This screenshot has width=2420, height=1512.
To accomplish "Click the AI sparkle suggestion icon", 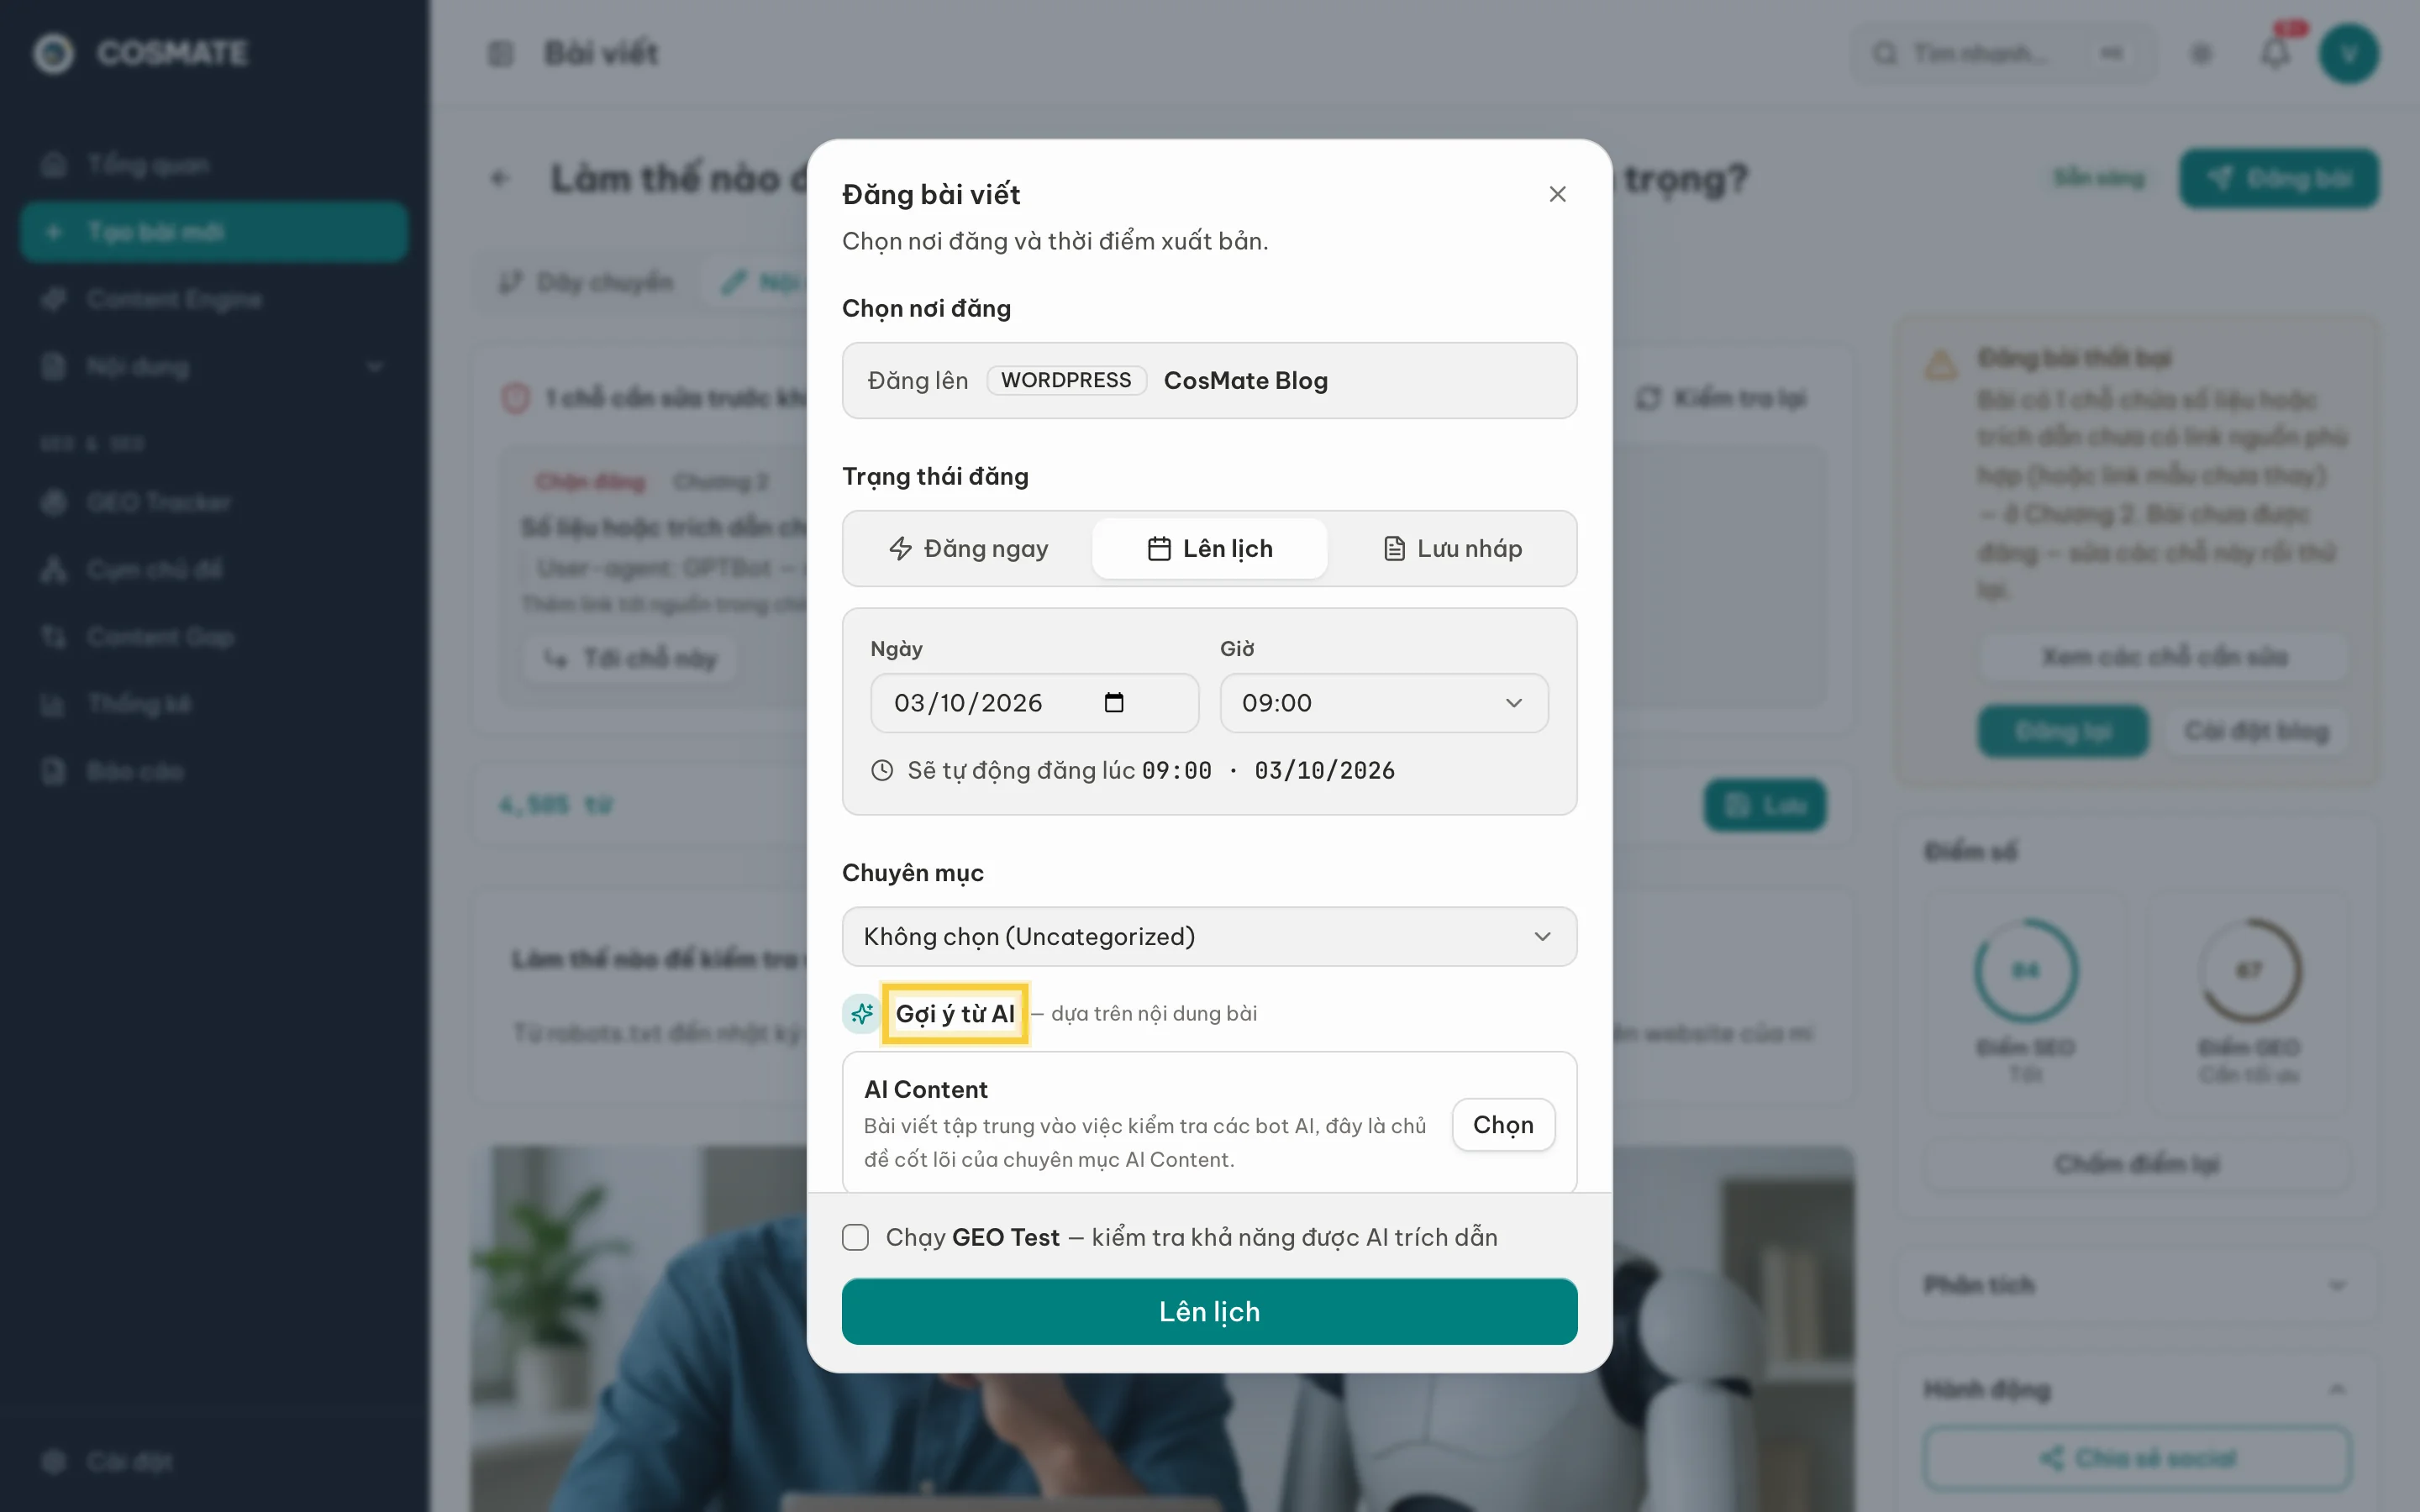I will (x=861, y=1013).
